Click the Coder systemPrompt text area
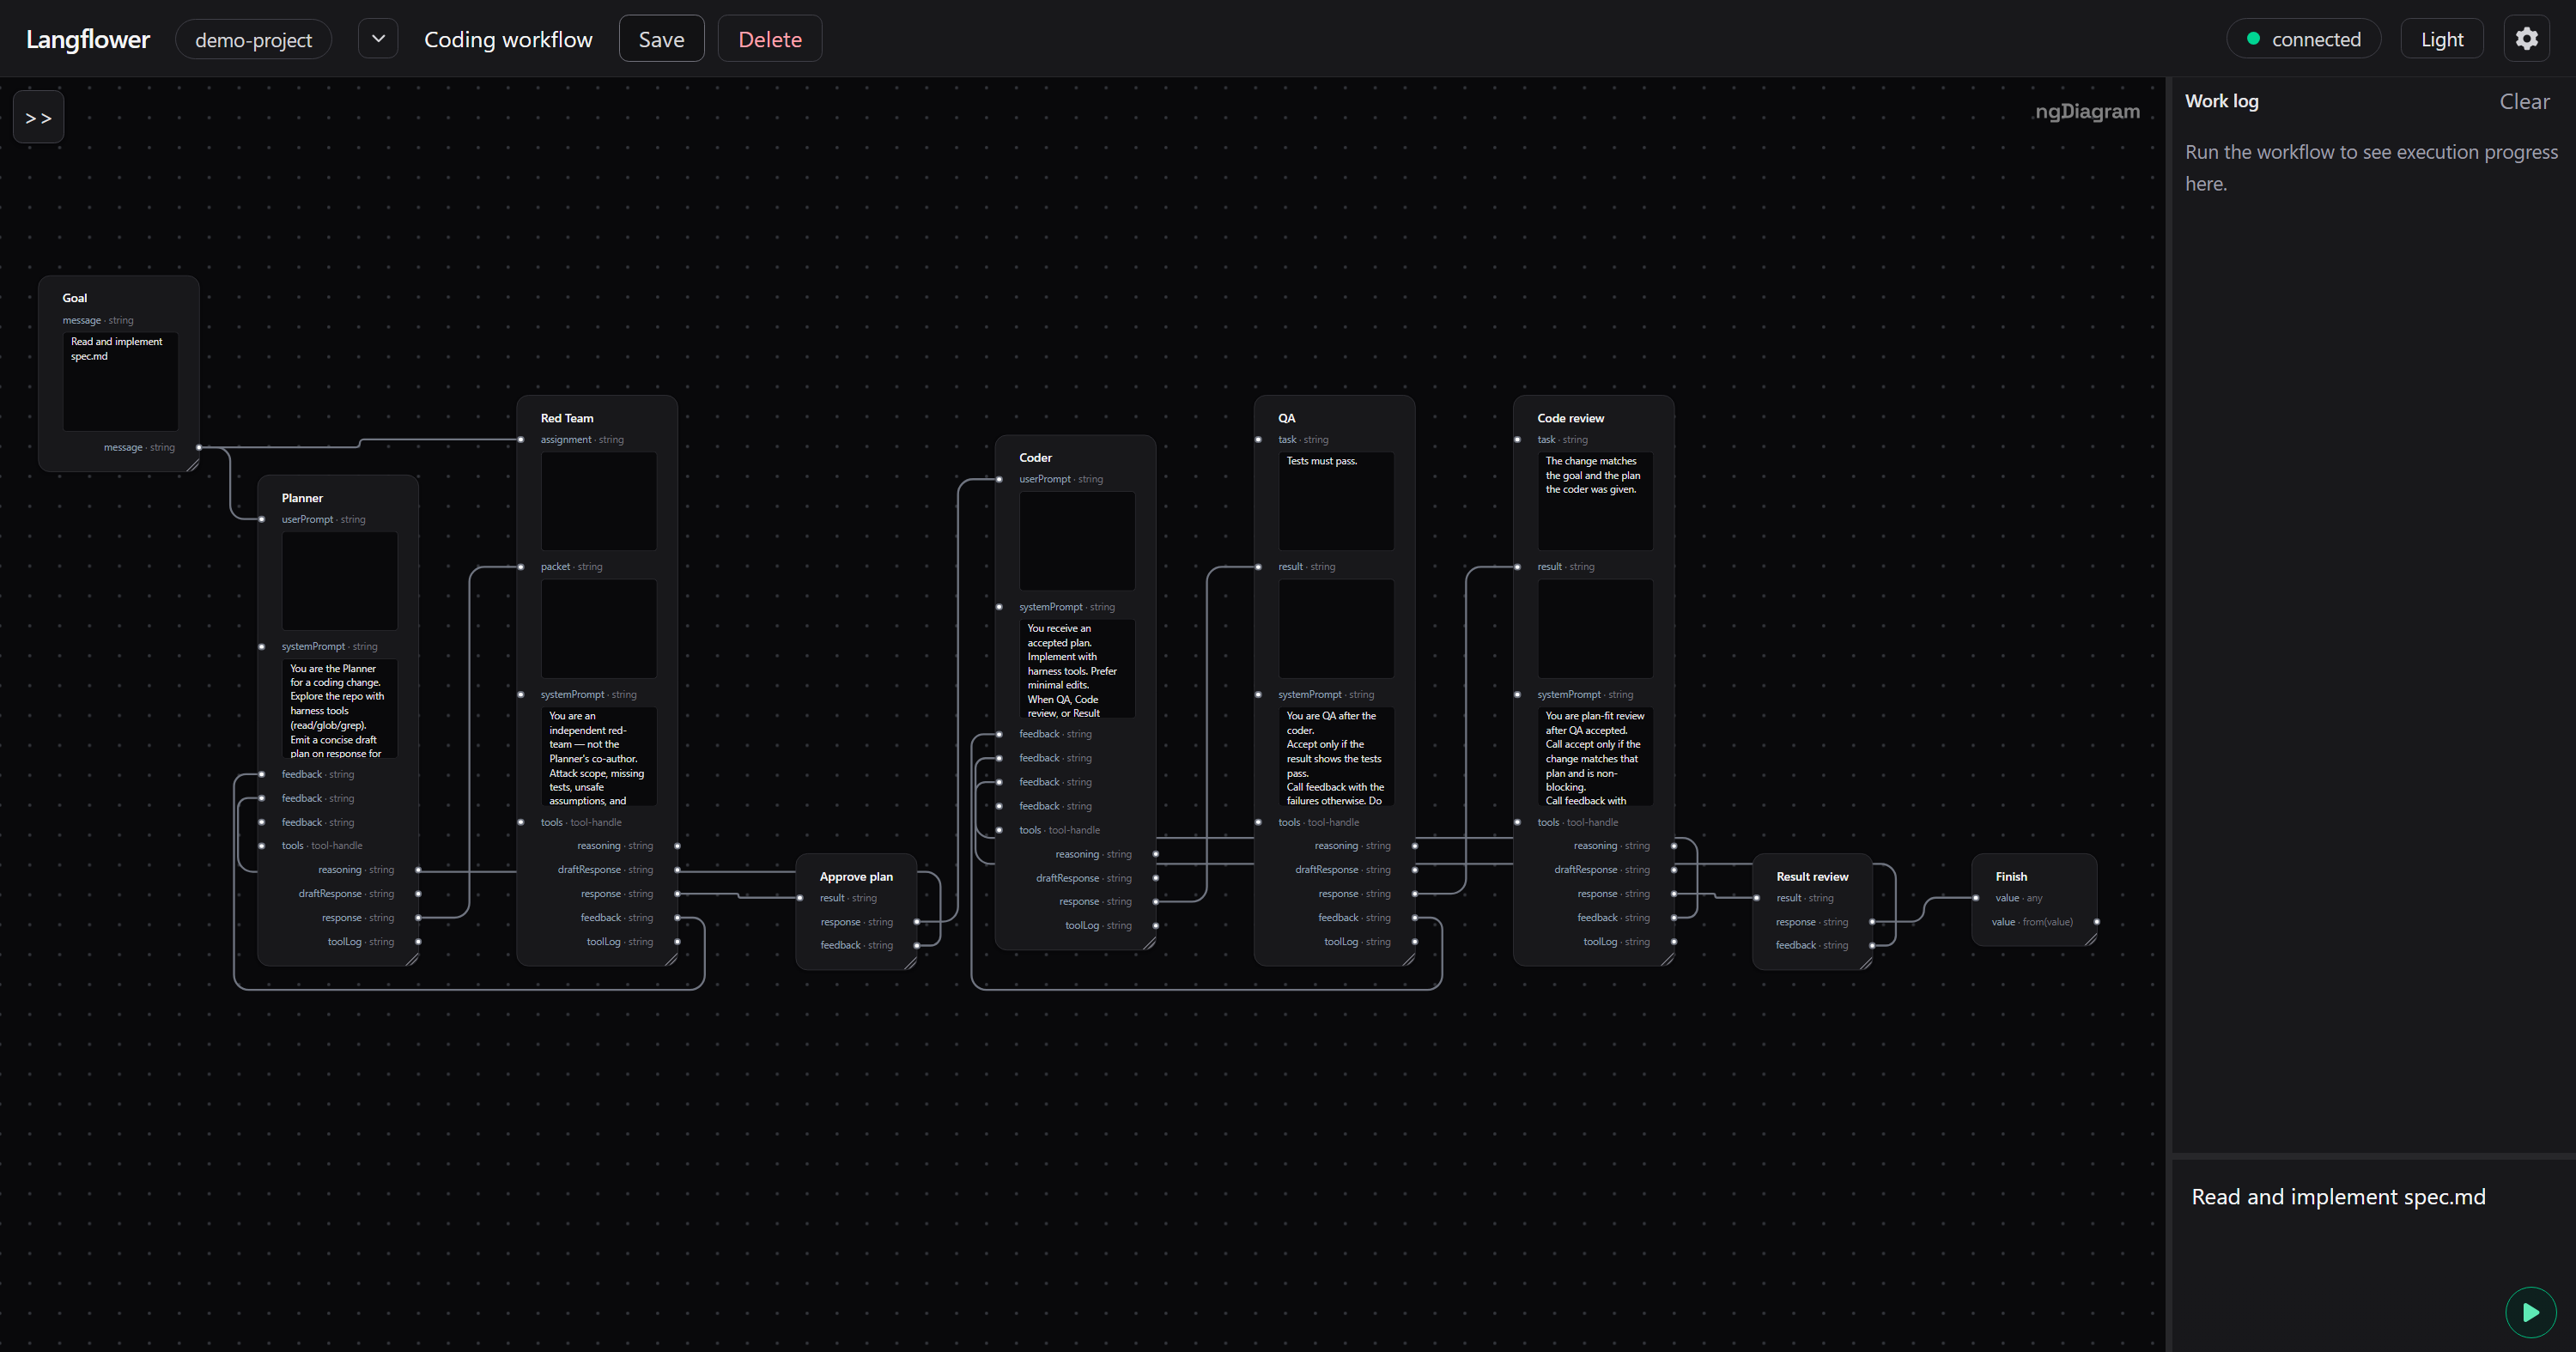Image resolution: width=2576 pixels, height=1352 pixels. [1077, 668]
